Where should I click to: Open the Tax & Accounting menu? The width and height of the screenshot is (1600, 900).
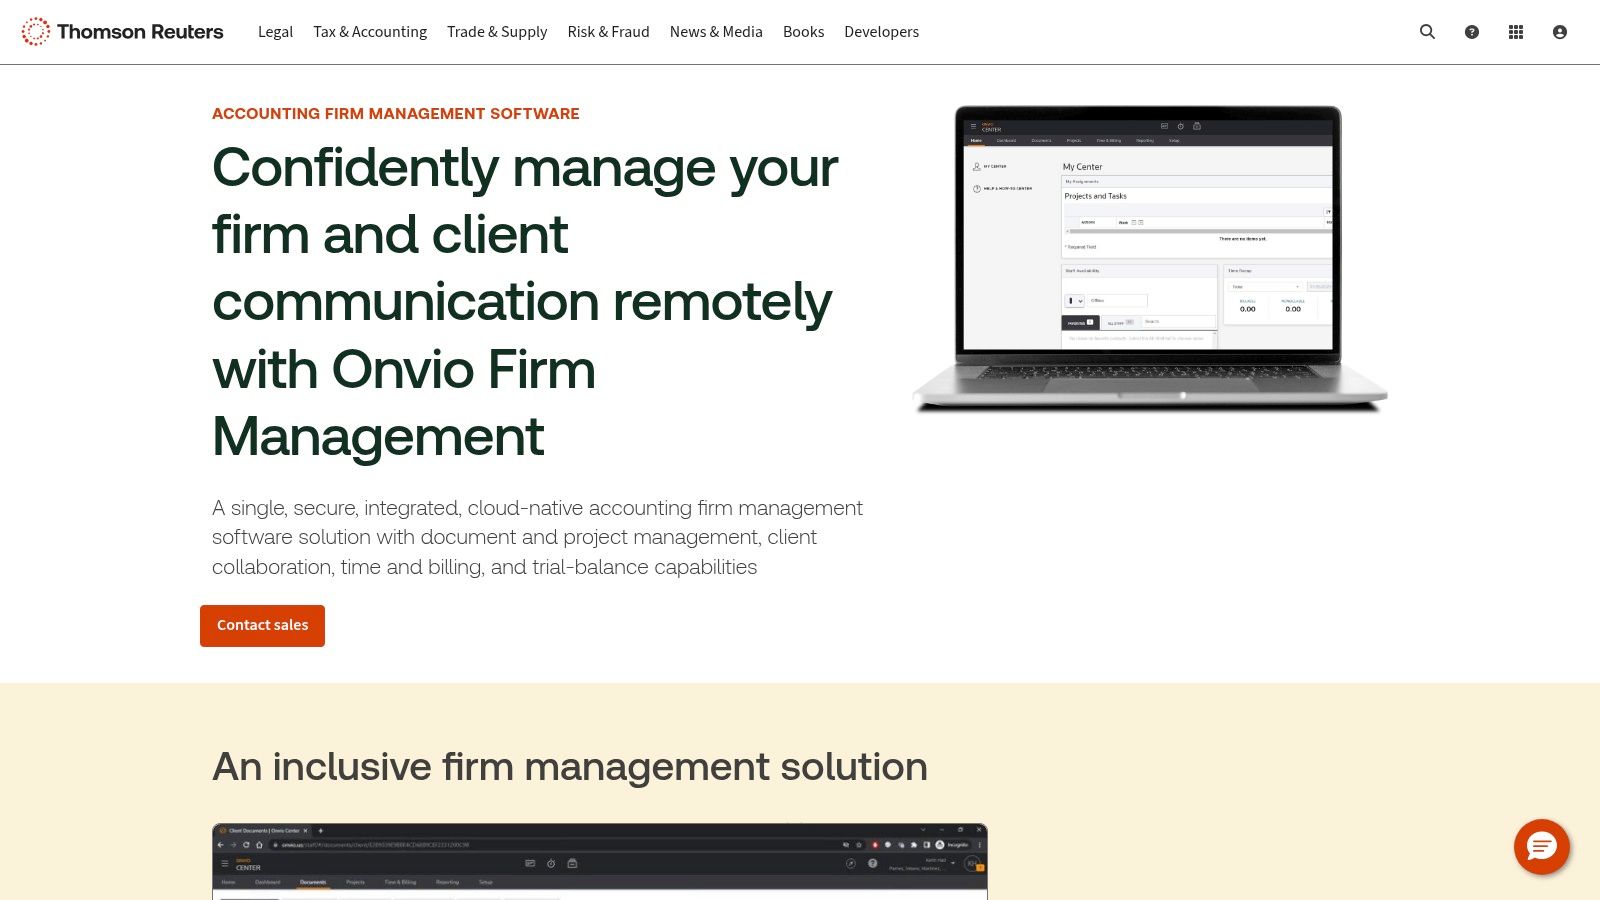click(x=370, y=32)
